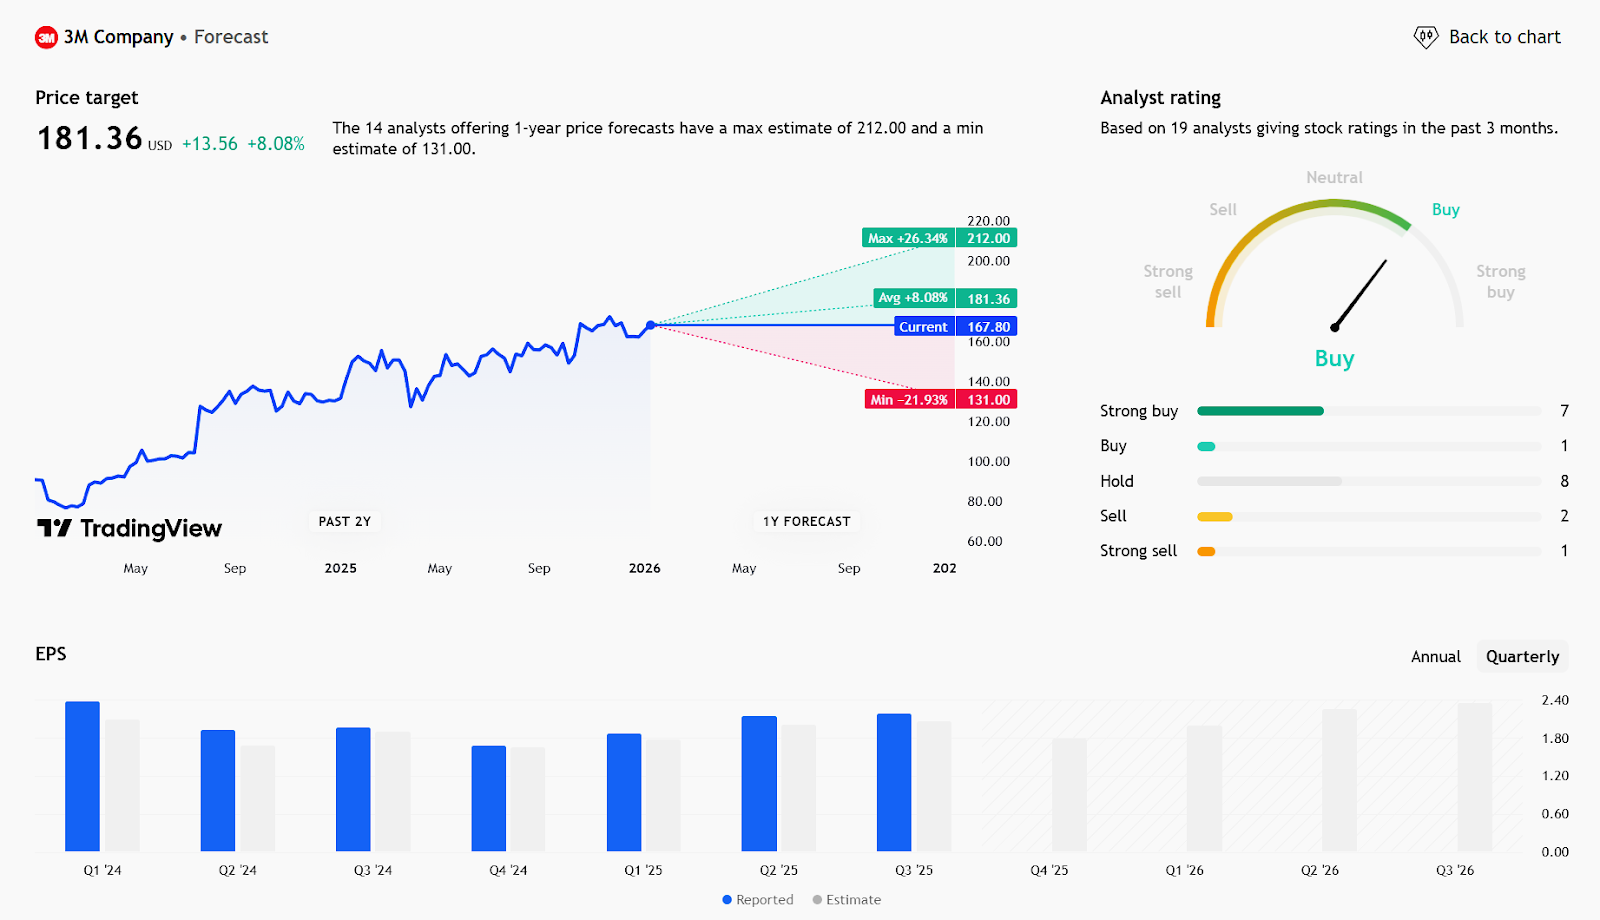1600x920 pixels.
Task: Click the TradingView logo watermark
Action: click(x=129, y=528)
